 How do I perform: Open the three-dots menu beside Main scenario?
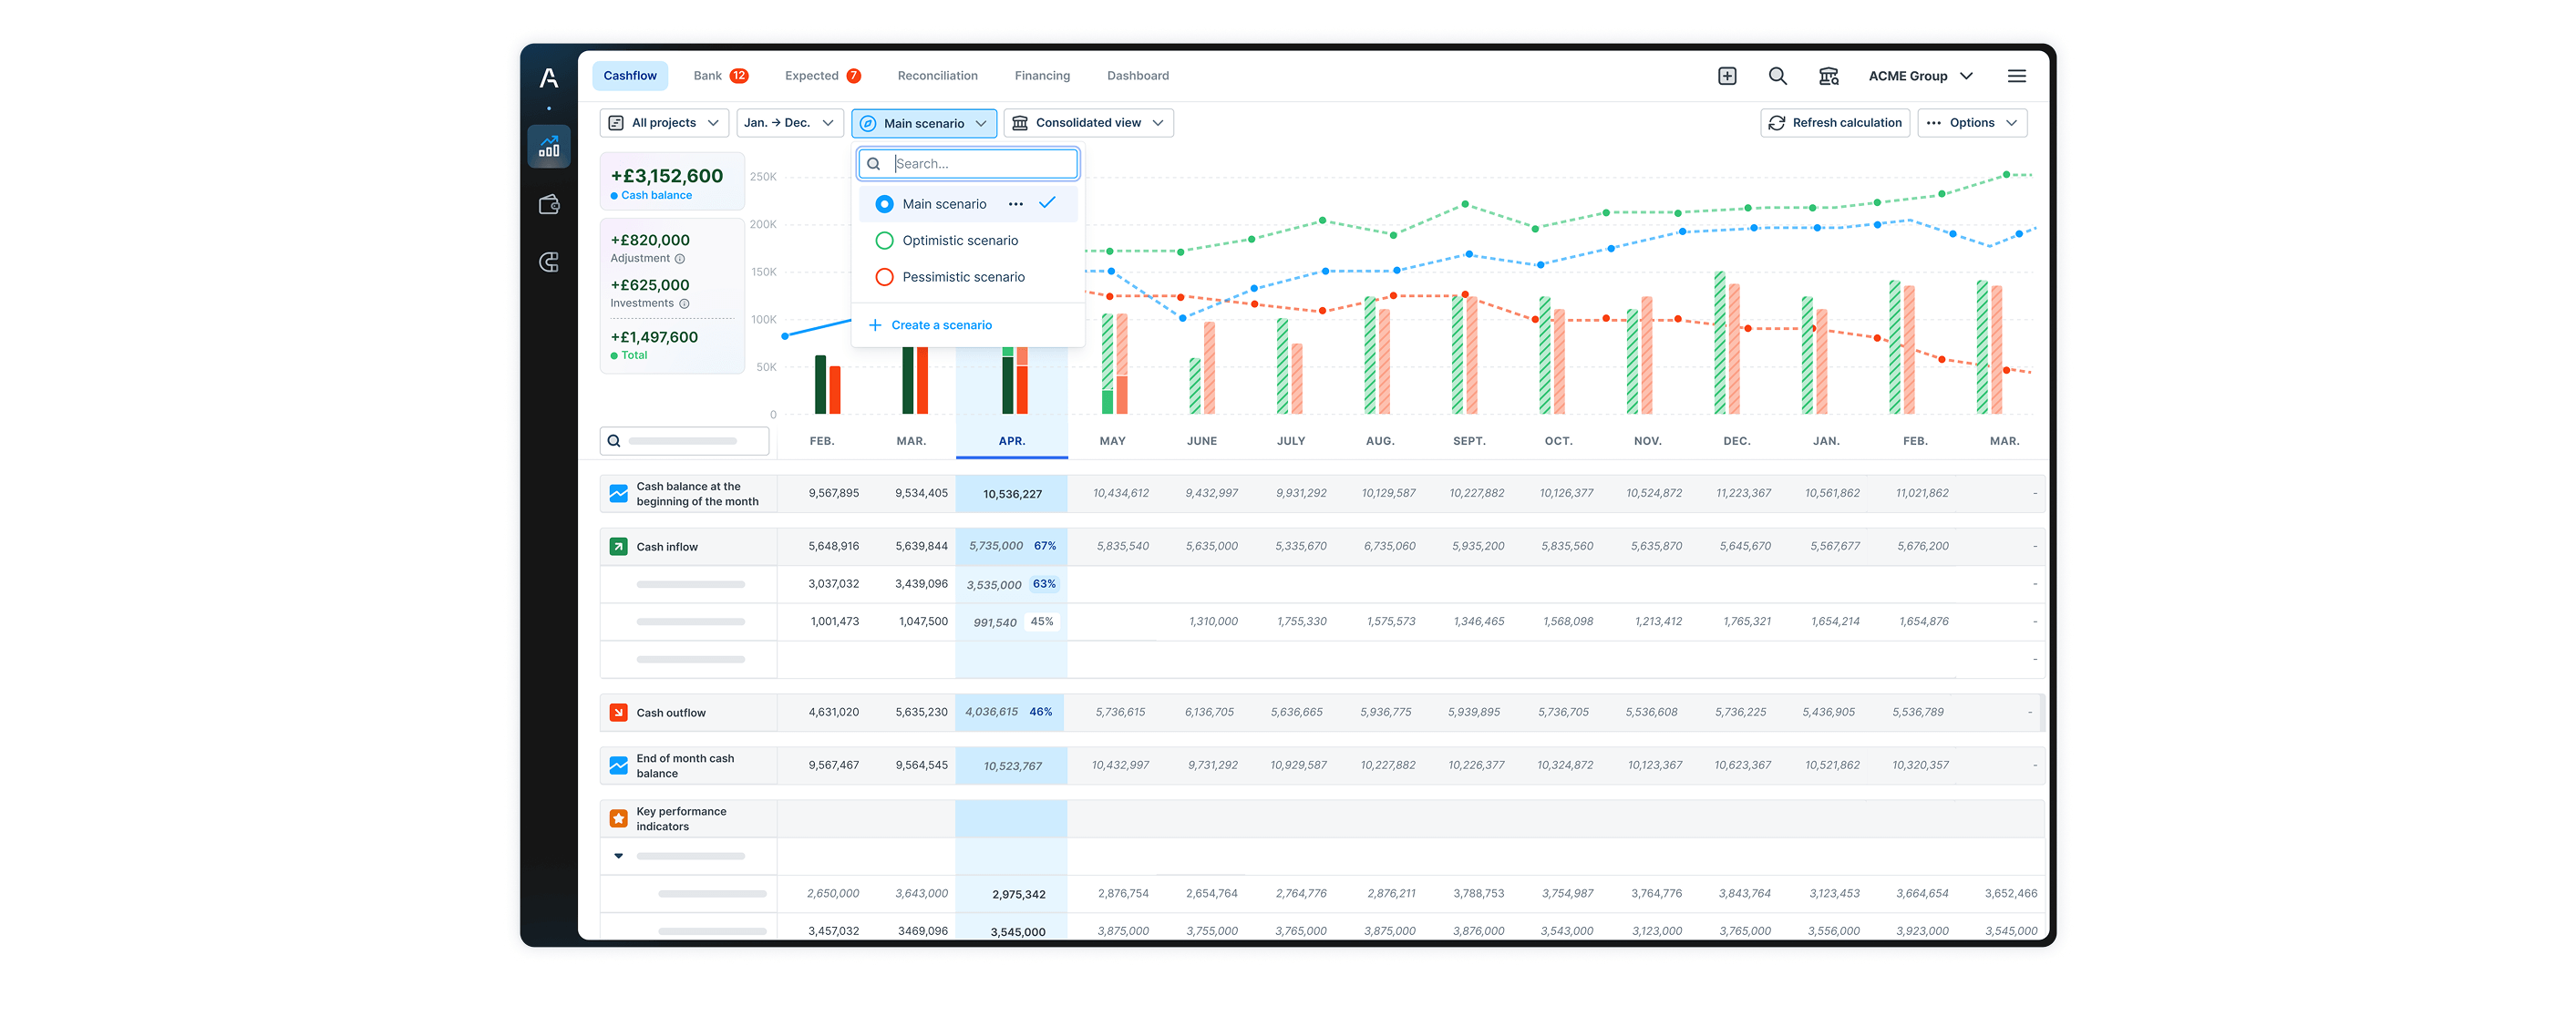point(1015,204)
